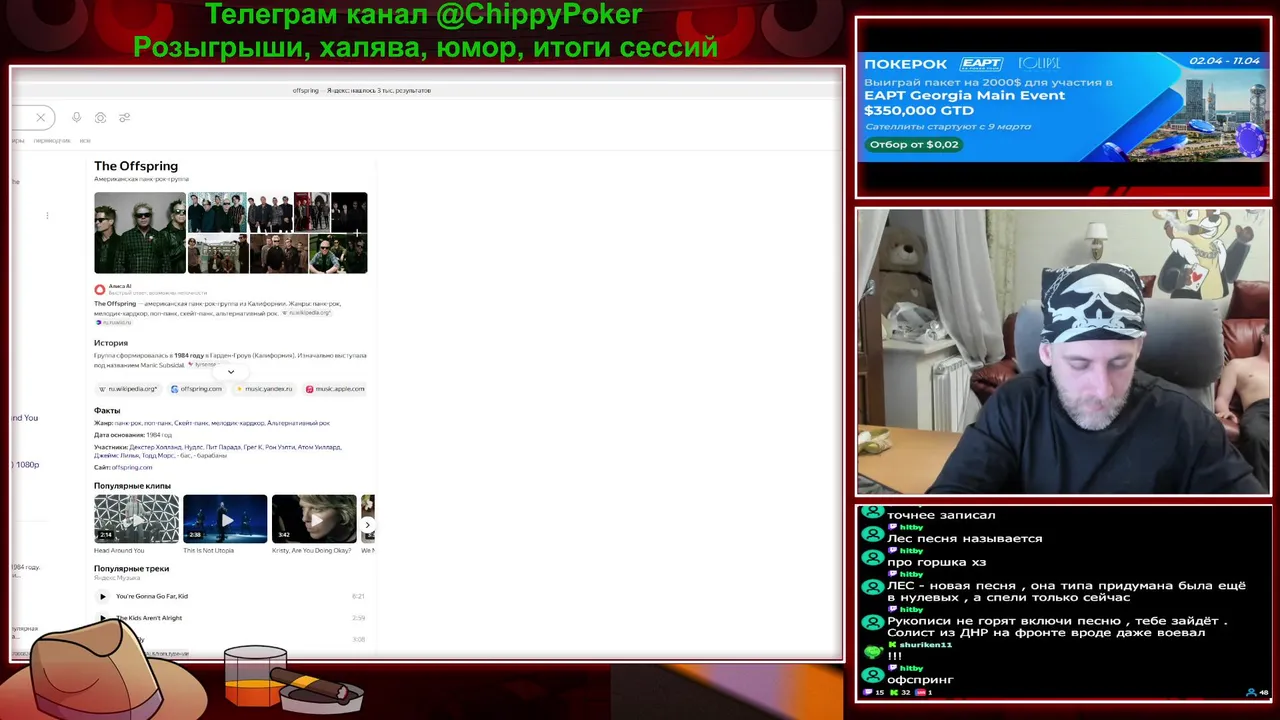This screenshot has width=1280, height=720.
Task: Click the 'офспринг' chat message
Action: 920,680
